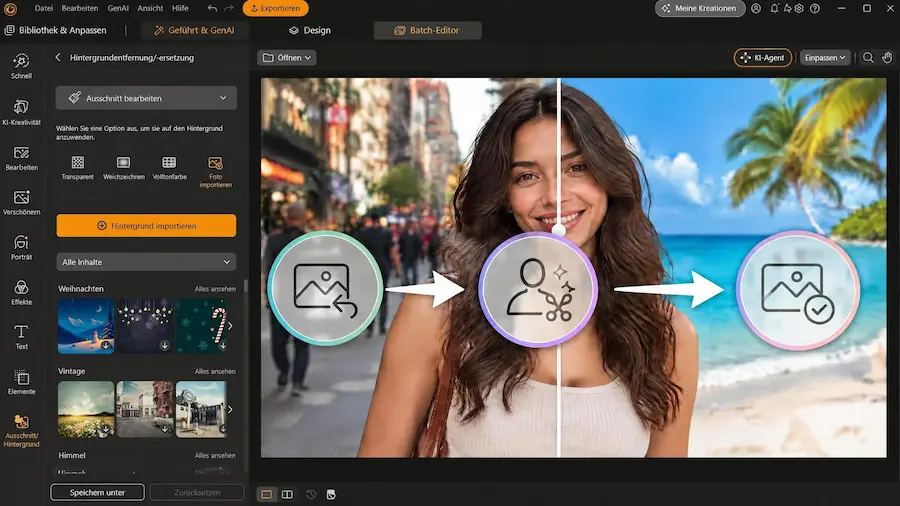Image resolution: width=900 pixels, height=506 pixels.
Task: Switch to Bibliothek & Anpassen tab
Action: tap(56, 30)
